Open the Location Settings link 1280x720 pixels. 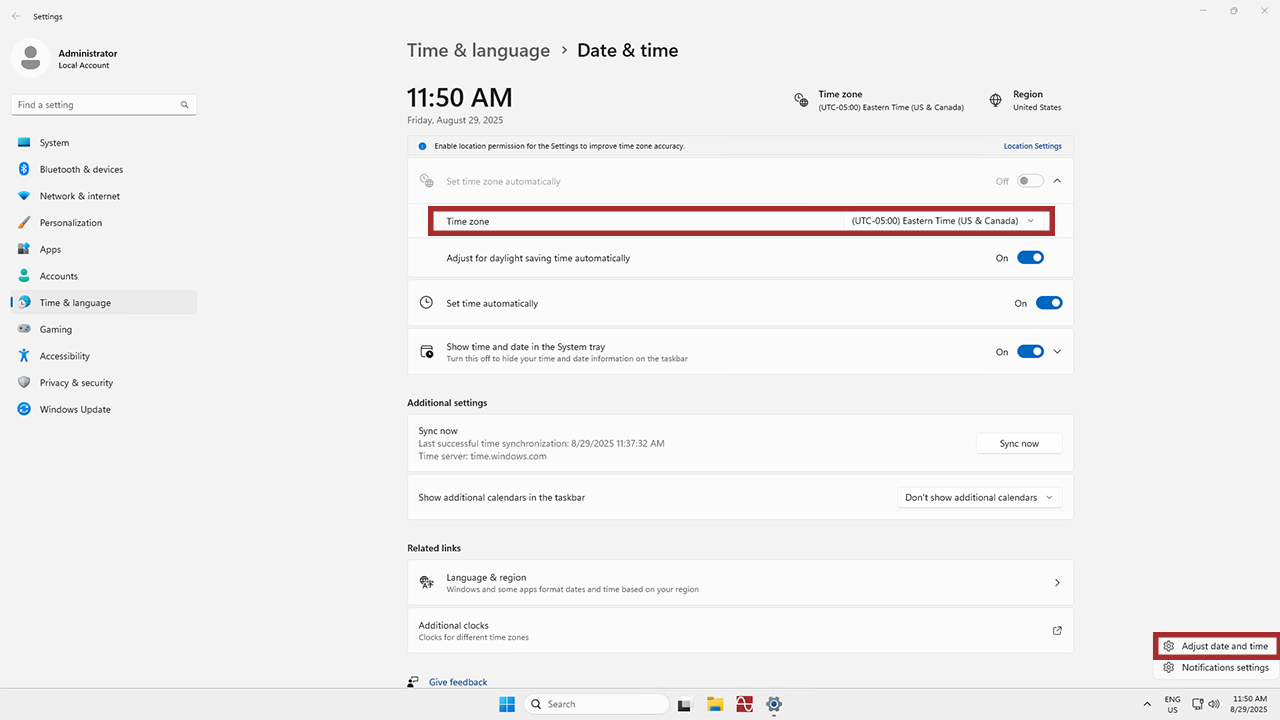(x=1032, y=146)
